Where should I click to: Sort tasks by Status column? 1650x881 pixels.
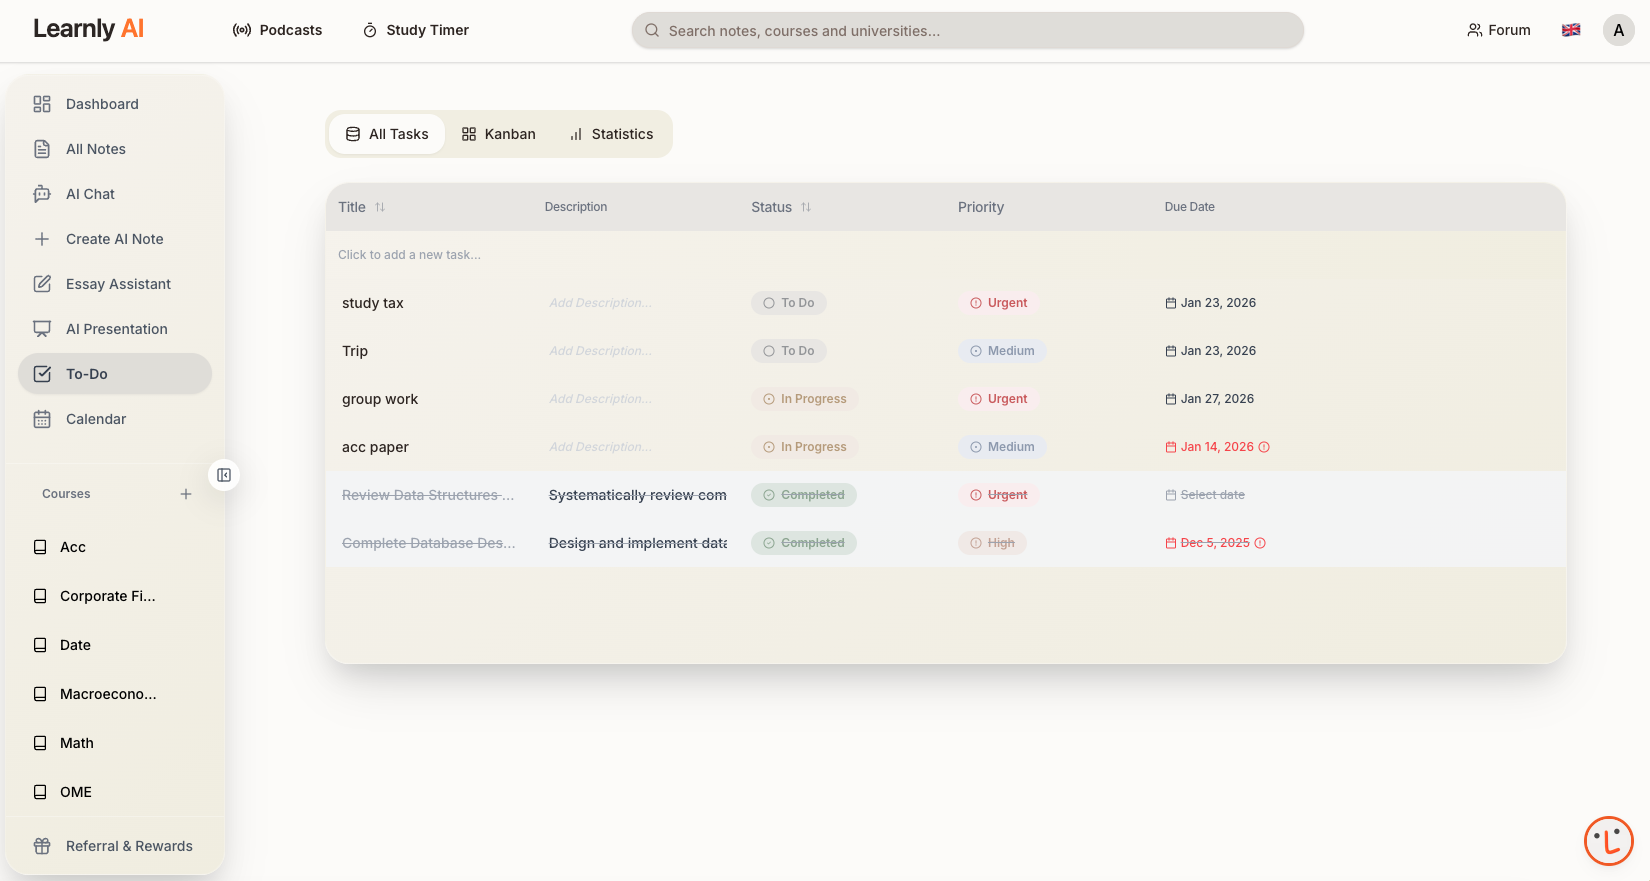point(781,207)
